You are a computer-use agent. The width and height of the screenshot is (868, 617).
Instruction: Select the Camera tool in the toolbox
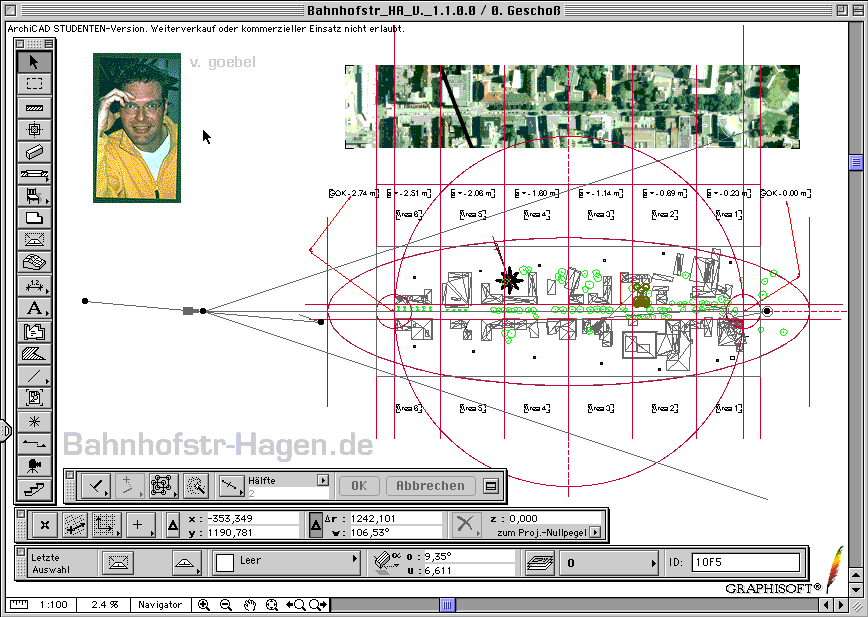coord(35,465)
